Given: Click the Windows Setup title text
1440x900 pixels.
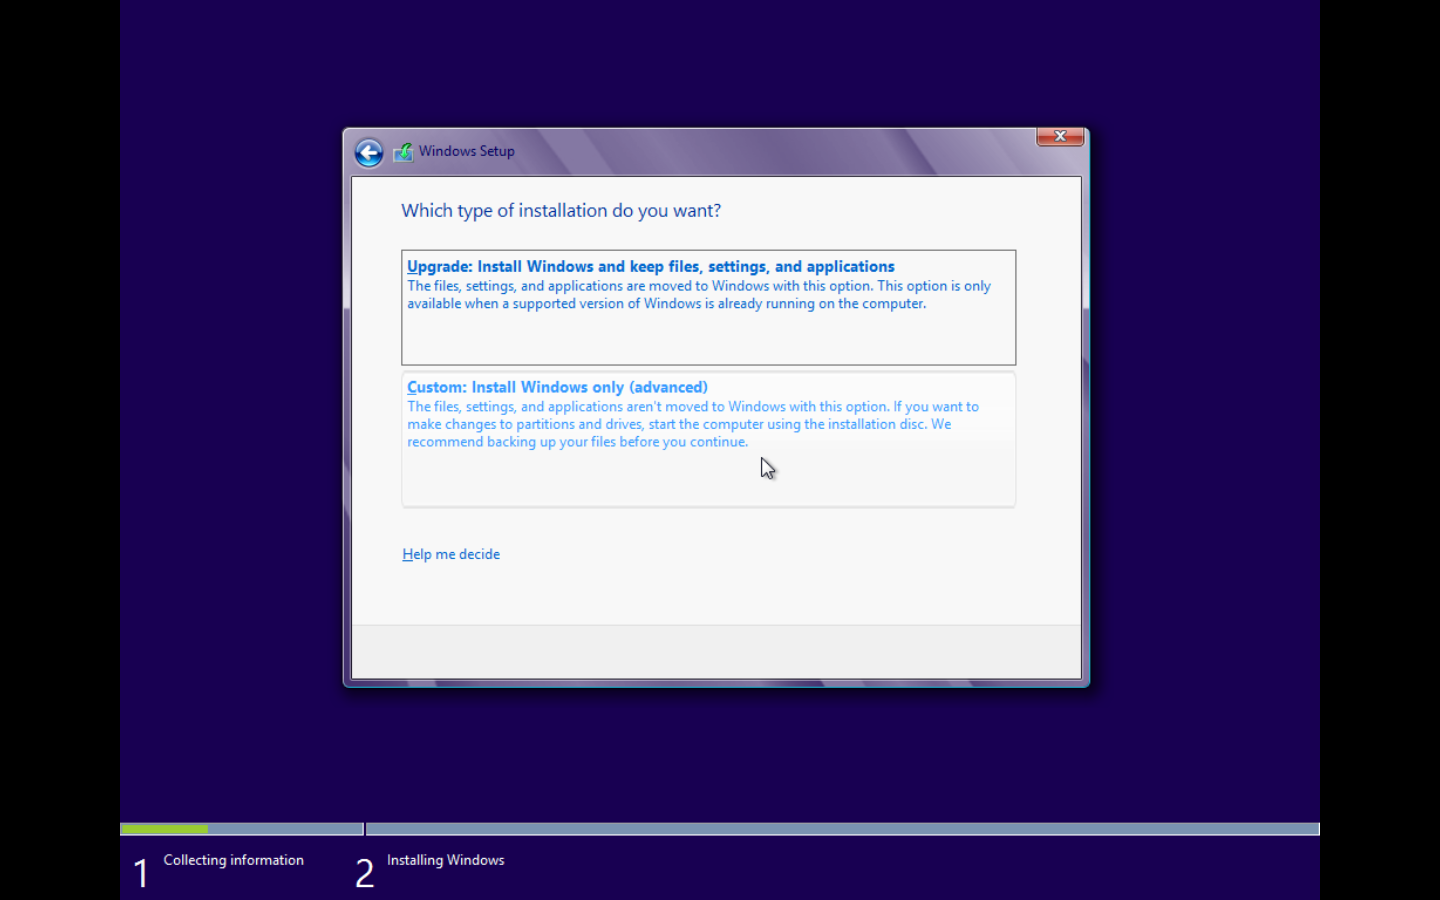Looking at the screenshot, I should coord(466,151).
